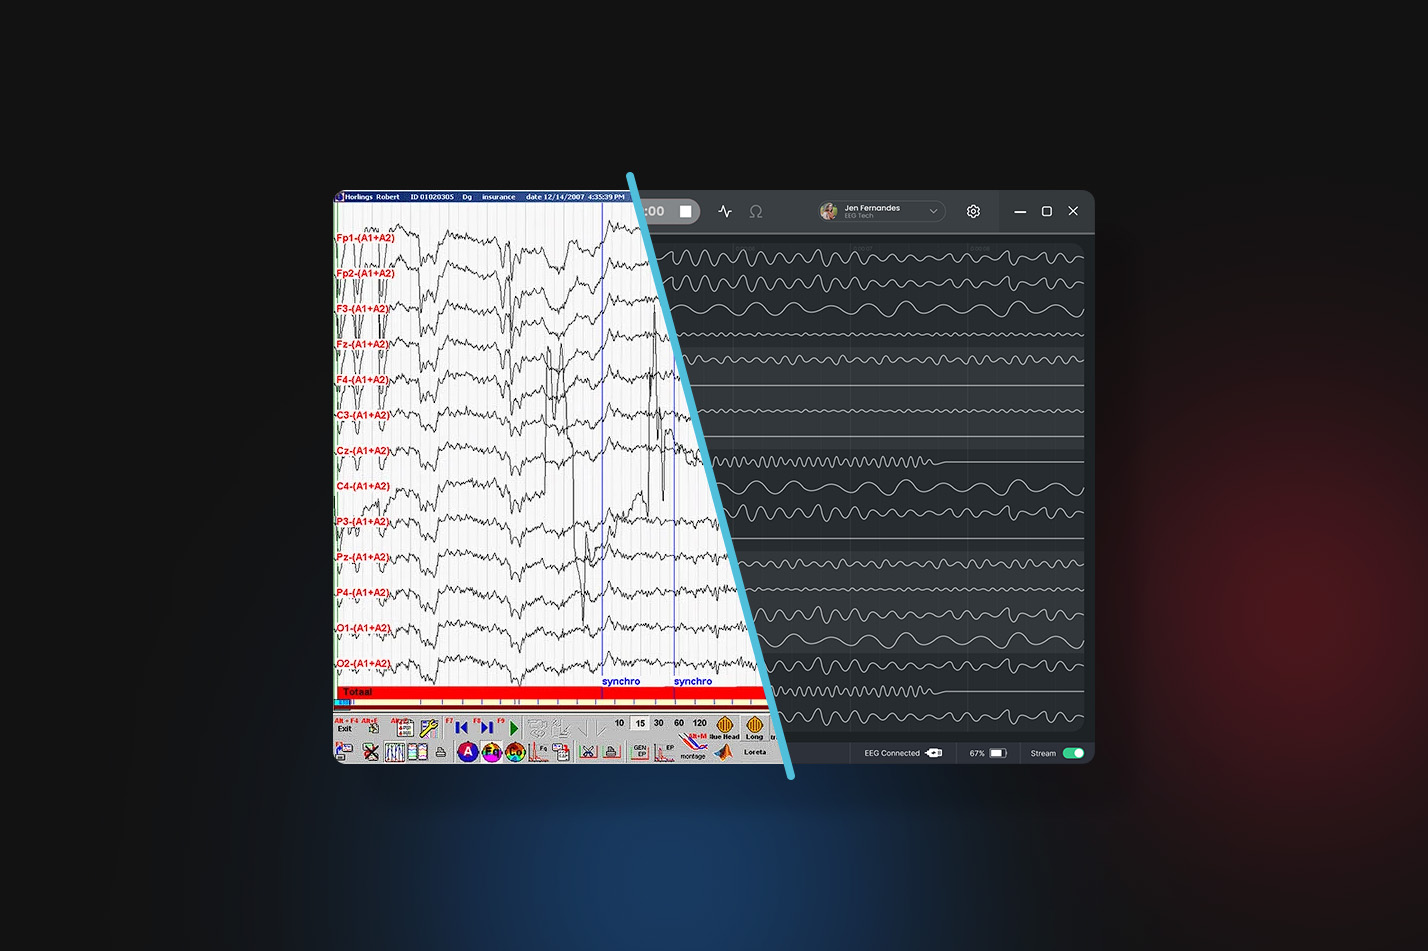Set time scale to 15 seconds
This screenshot has height=951, width=1428.
[x=640, y=723]
